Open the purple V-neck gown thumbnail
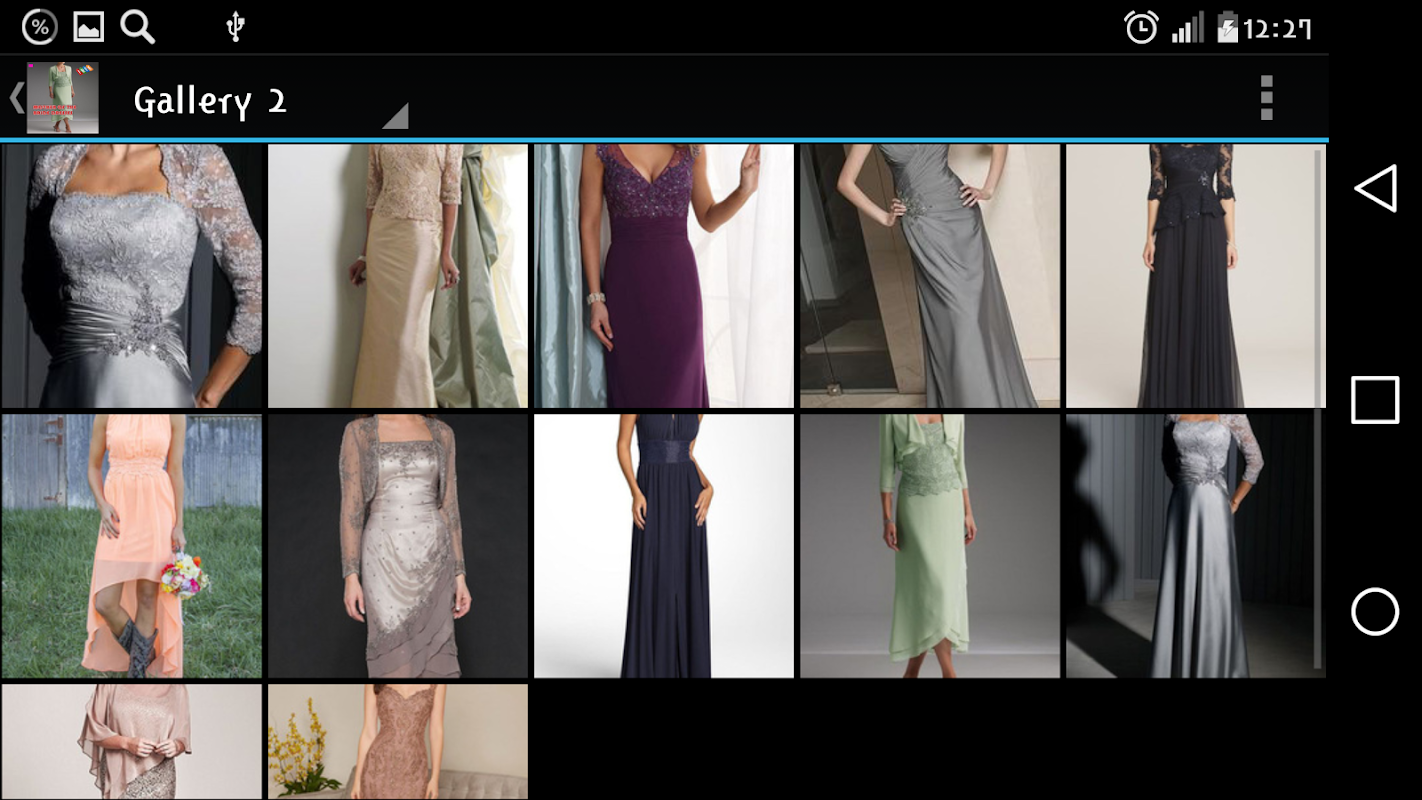 (x=664, y=276)
